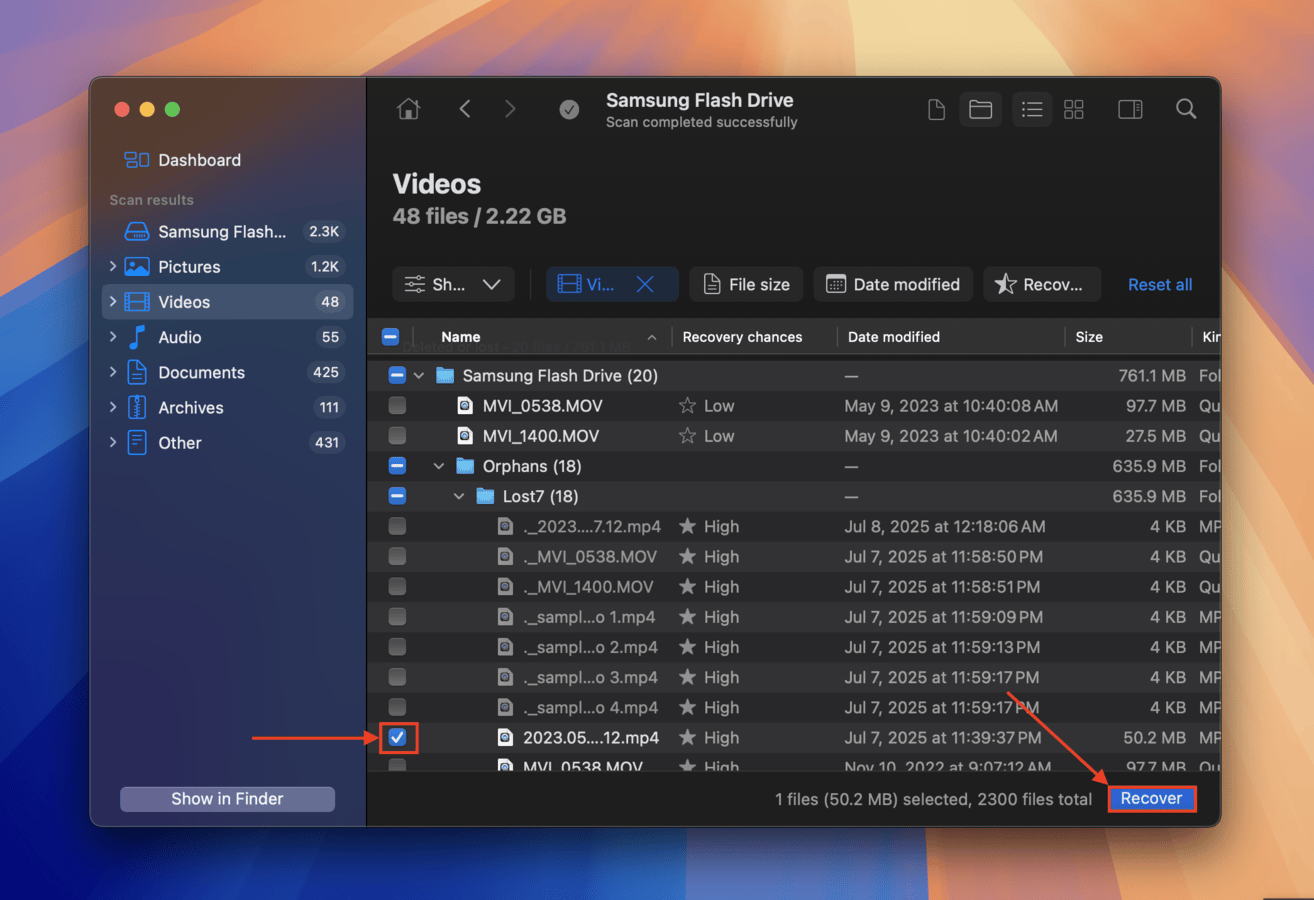Click the Recover button

(1151, 798)
